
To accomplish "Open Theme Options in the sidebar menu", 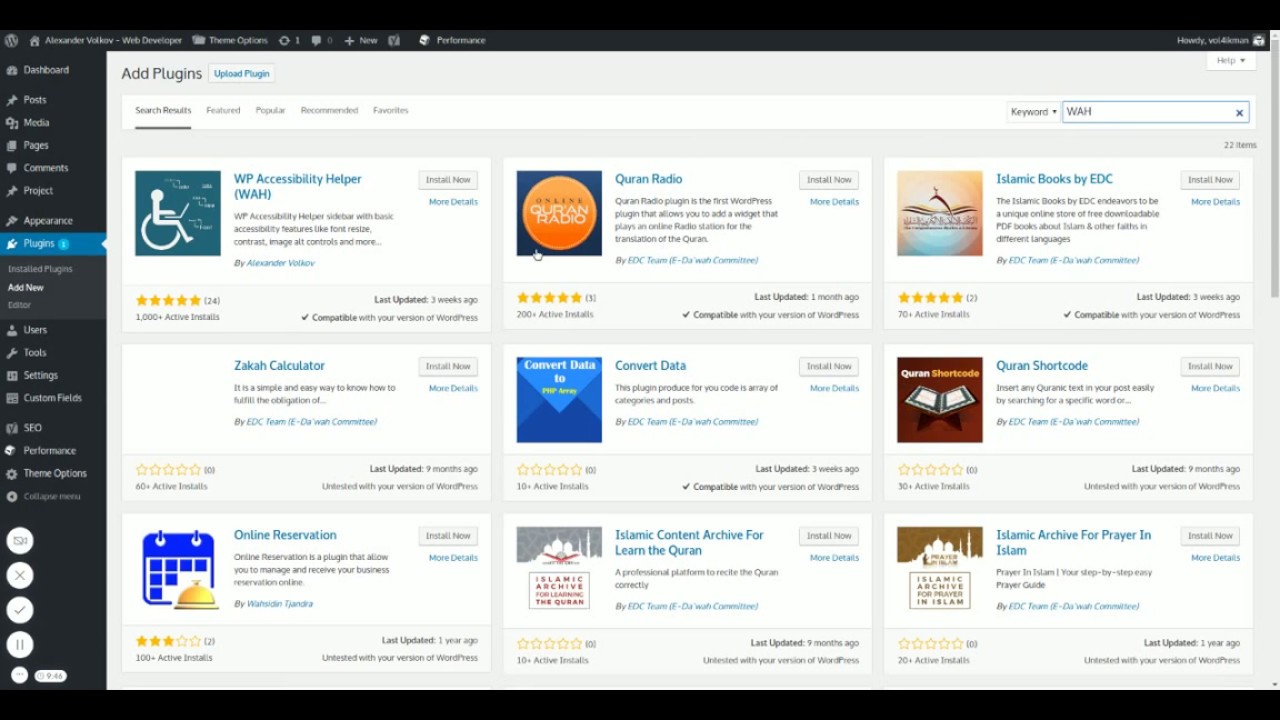I will pyautogui.click(x=53, y=473).
